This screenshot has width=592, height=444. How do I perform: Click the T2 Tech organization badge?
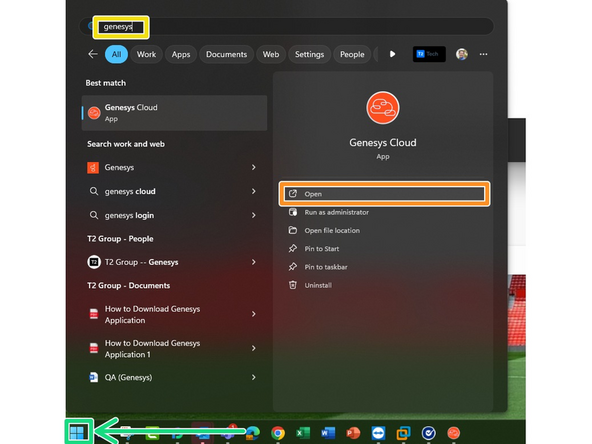click(x=429, y=54)
